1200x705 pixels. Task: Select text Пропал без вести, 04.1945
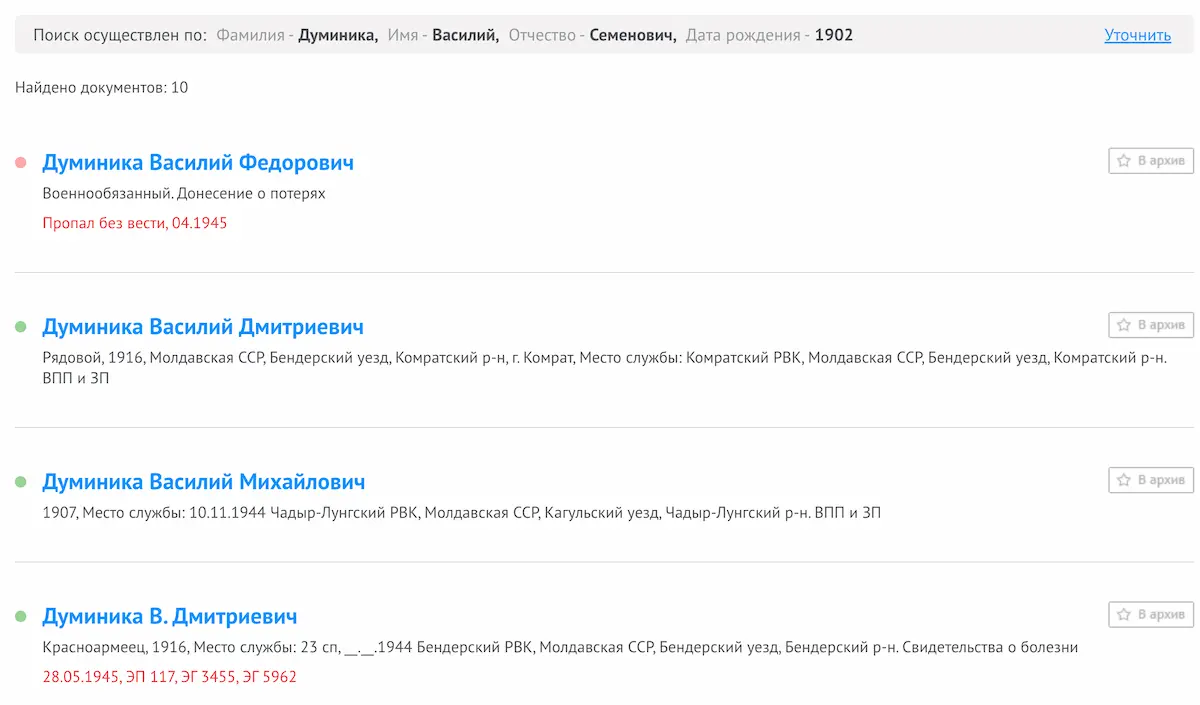tap(135, 223)
